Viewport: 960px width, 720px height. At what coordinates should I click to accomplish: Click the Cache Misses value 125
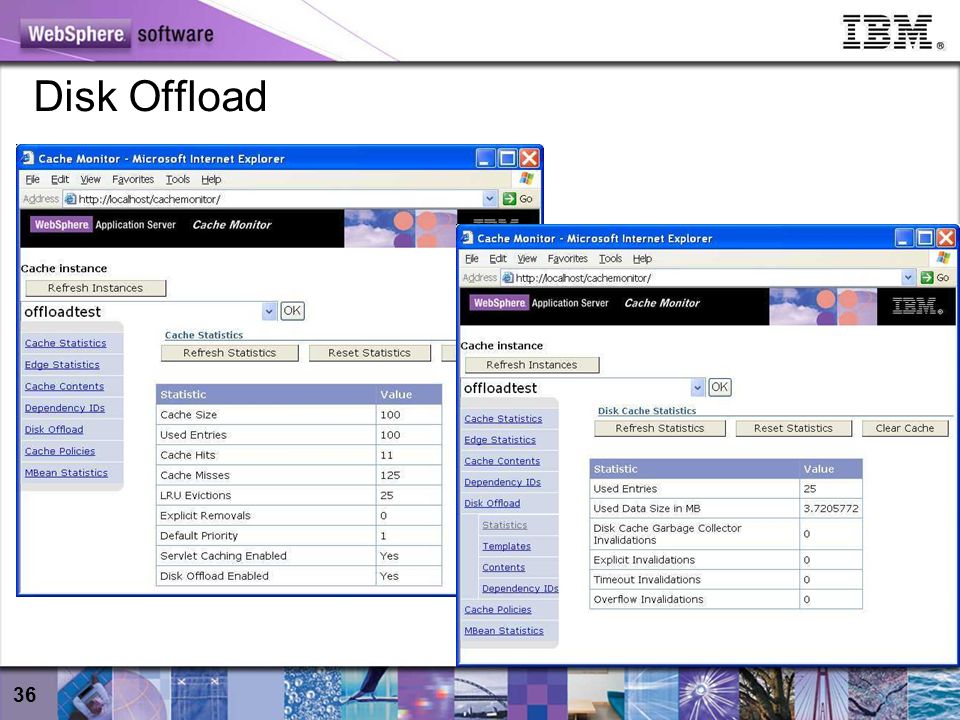click(390, 475)
